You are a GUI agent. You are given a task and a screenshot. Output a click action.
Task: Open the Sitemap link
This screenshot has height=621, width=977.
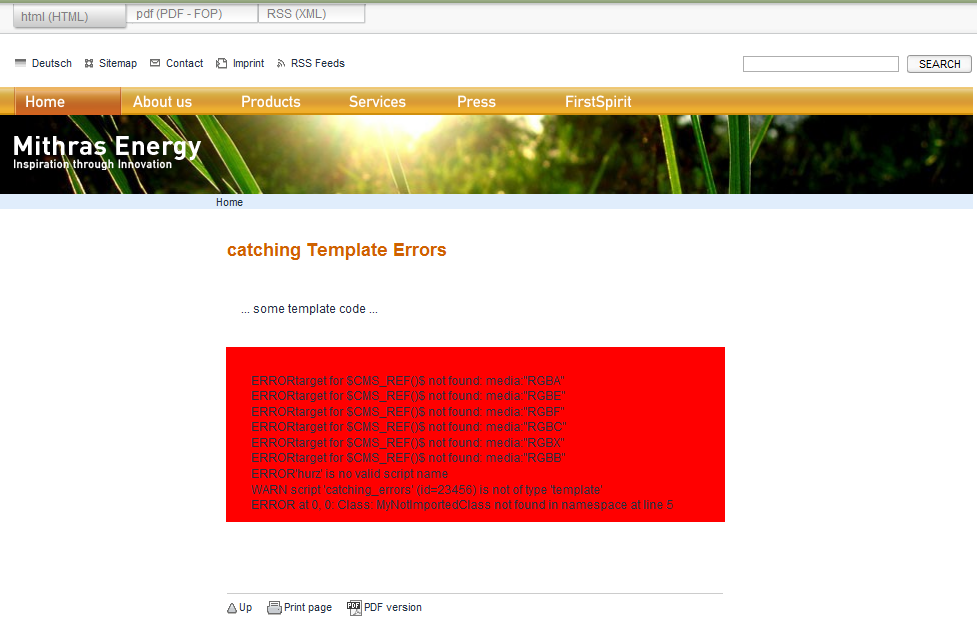point(118,63)
